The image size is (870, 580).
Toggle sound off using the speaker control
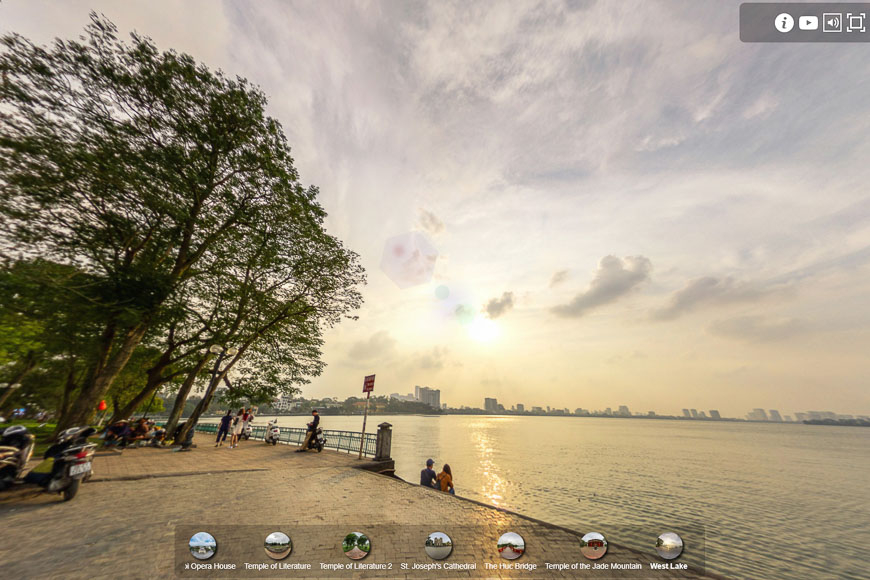point(831,21)
